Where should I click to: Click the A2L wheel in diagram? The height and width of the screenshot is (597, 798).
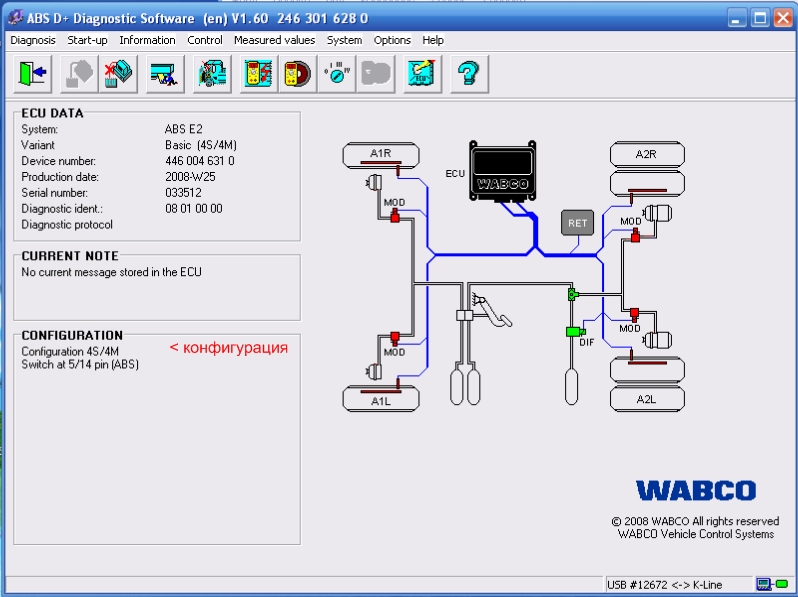[x=647, y=399]
